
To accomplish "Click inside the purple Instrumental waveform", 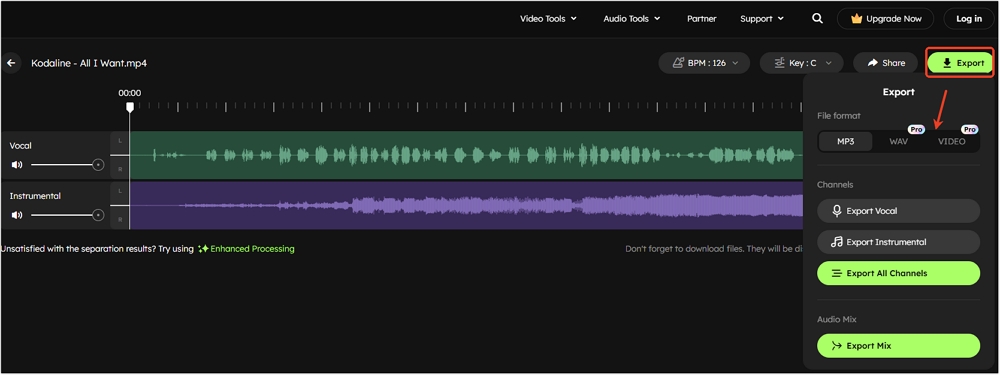I will [x=466, y=205].
